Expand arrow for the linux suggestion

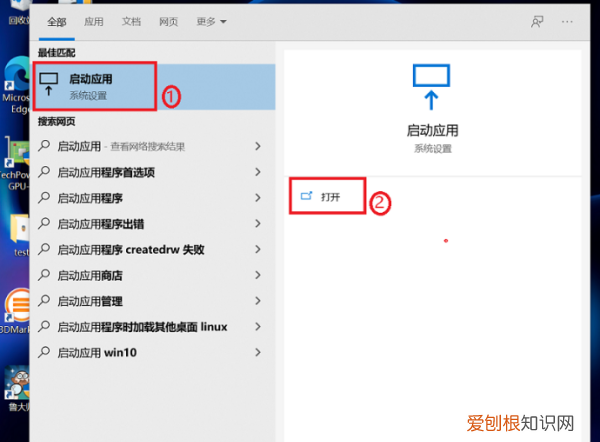[258, 327]
